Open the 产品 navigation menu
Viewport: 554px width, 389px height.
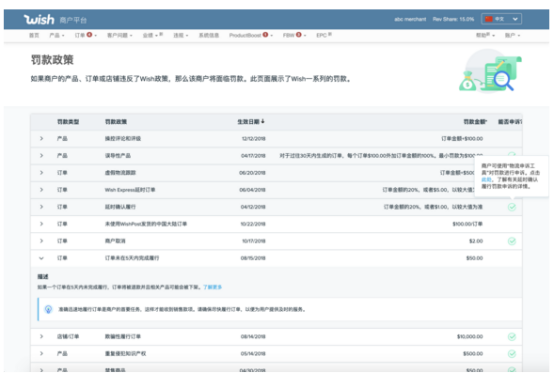click(x=57, y=35)
